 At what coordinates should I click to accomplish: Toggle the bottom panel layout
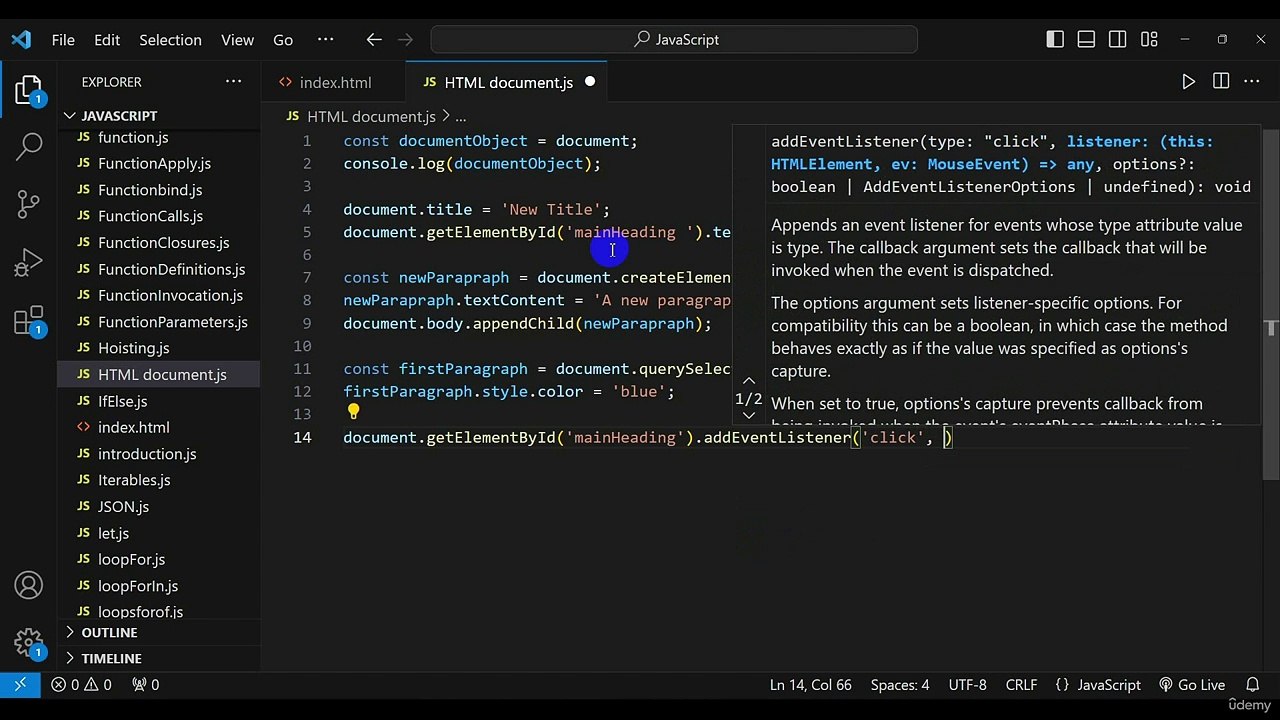(1086, 39)
